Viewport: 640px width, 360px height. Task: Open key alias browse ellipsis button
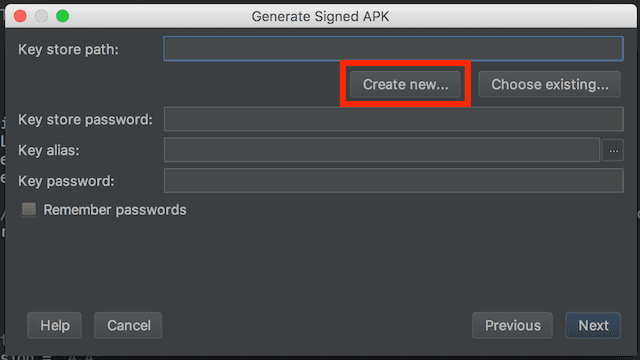pos(613,151)
